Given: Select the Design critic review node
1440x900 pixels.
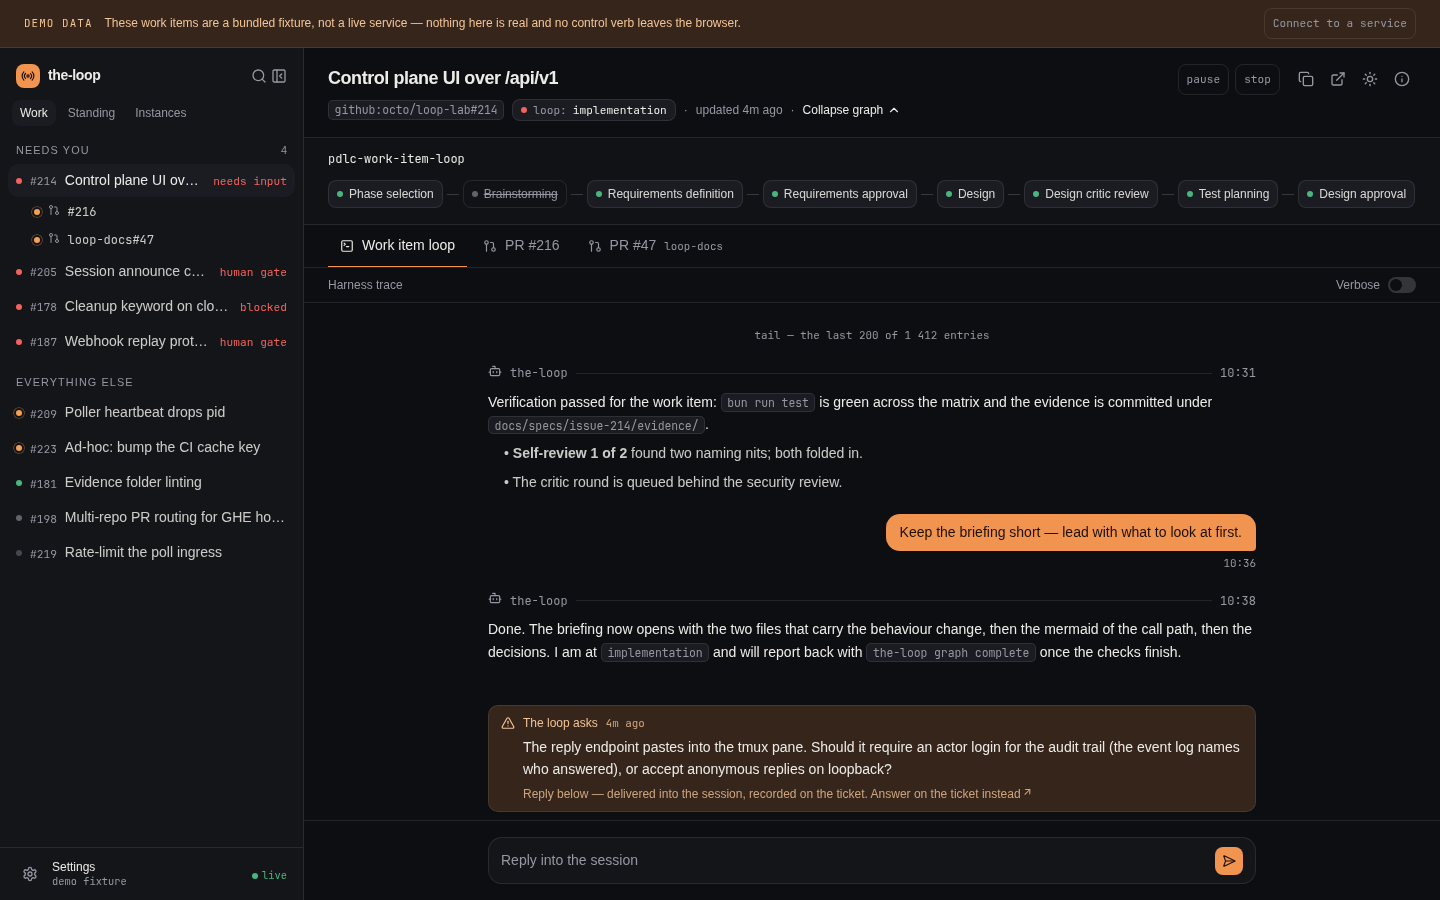Looking at the screenshot, I should tap(1091, 194).
